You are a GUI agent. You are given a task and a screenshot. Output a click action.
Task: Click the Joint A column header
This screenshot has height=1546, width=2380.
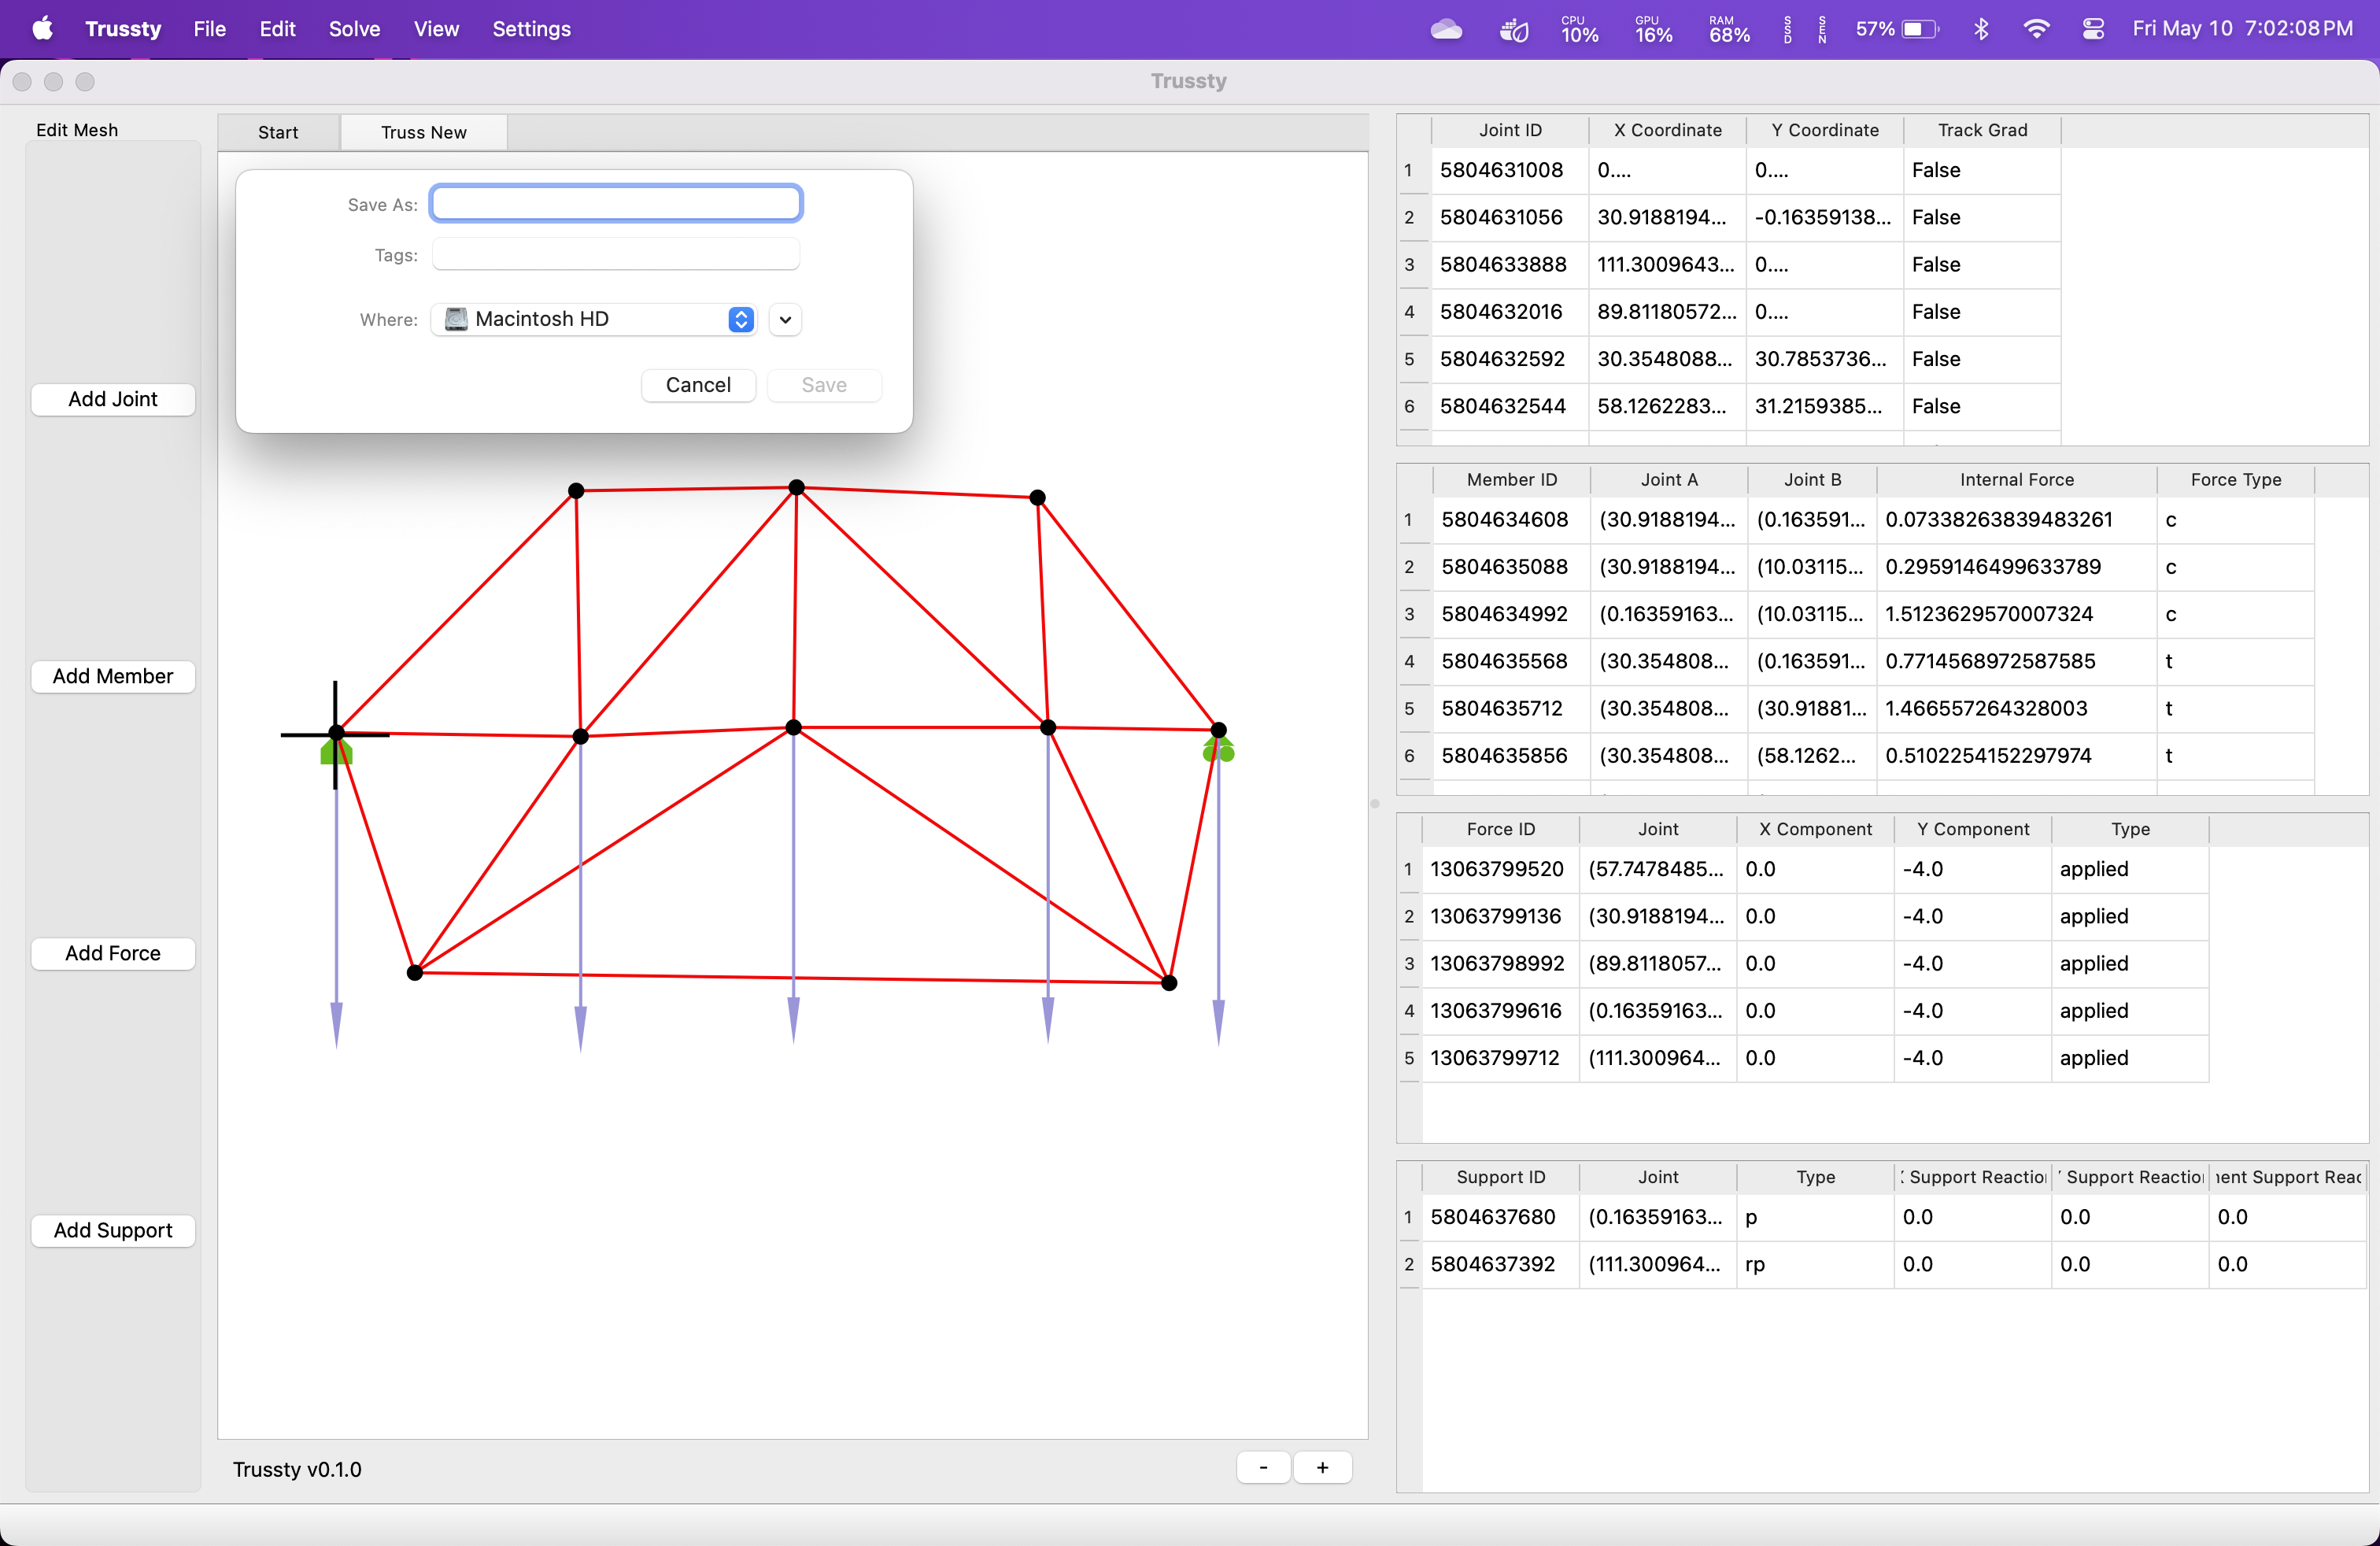[x=1669, y=480]
